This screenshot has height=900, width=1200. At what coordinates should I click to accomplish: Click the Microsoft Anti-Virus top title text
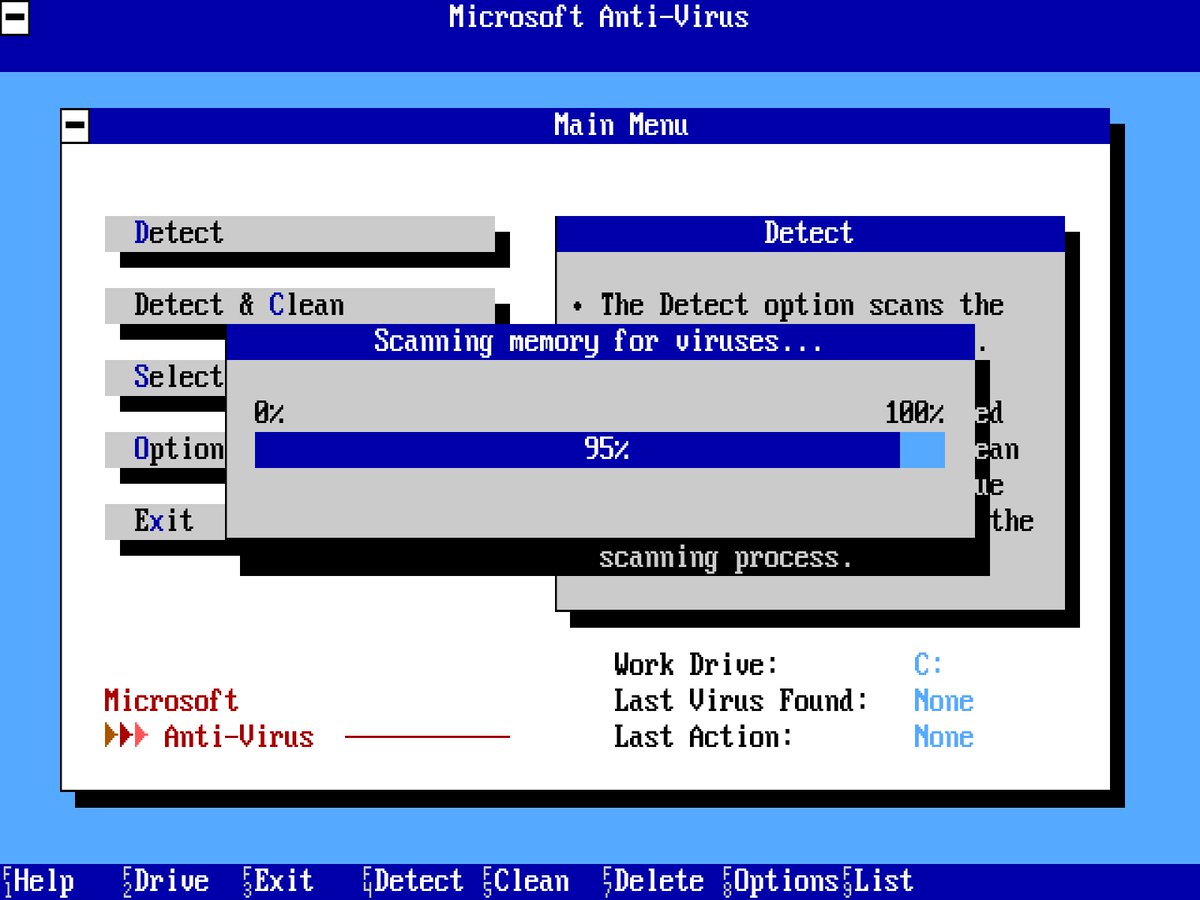pyautogui.click(x=599, y=17)
